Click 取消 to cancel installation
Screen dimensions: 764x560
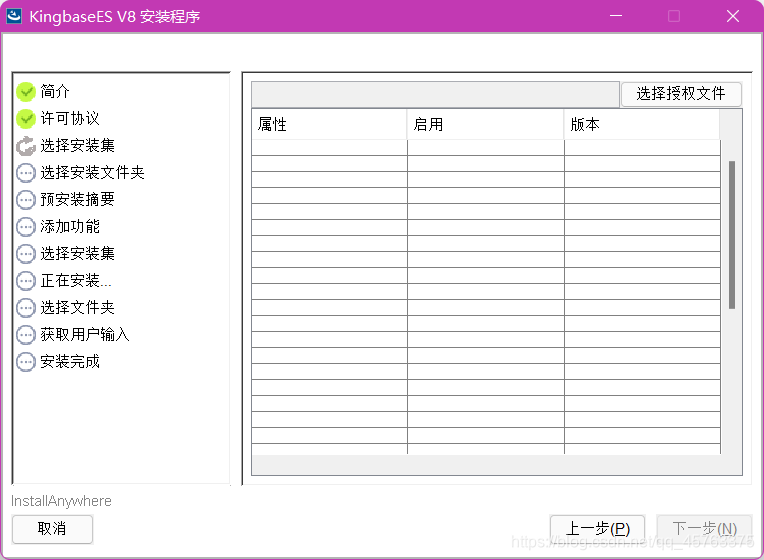(x=52, y=529)
